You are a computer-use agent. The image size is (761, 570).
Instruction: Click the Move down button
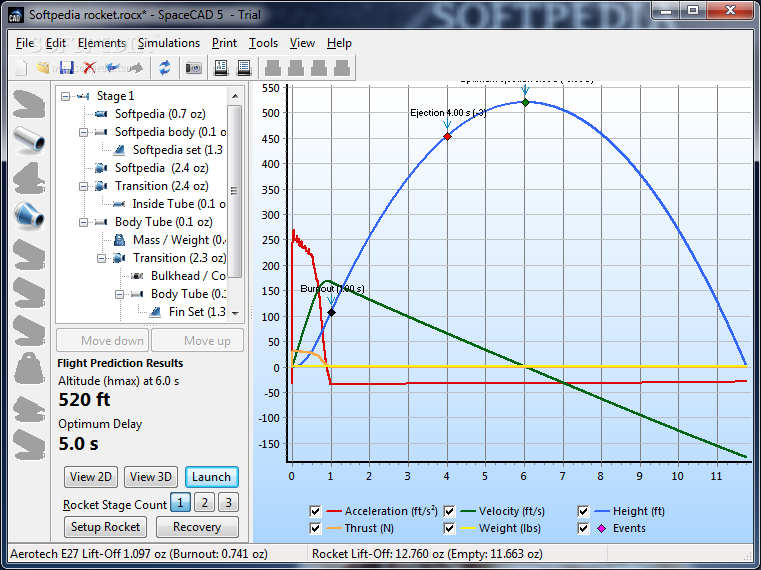point(103,340)
